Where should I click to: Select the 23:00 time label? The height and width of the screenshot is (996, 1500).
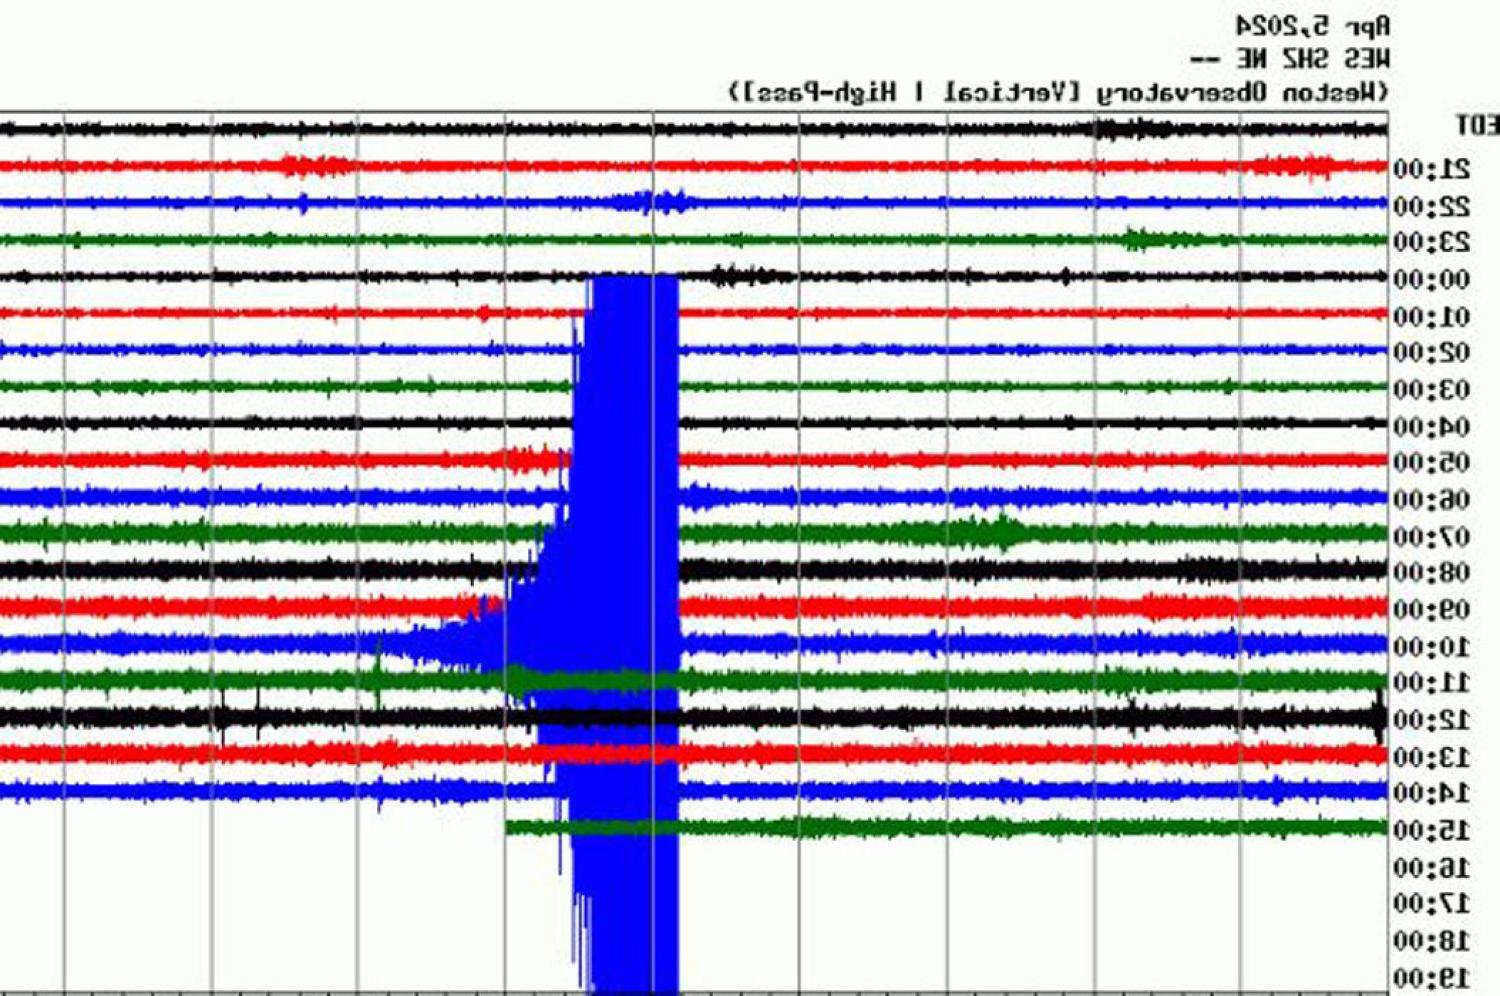click(x=1432, y=242)
